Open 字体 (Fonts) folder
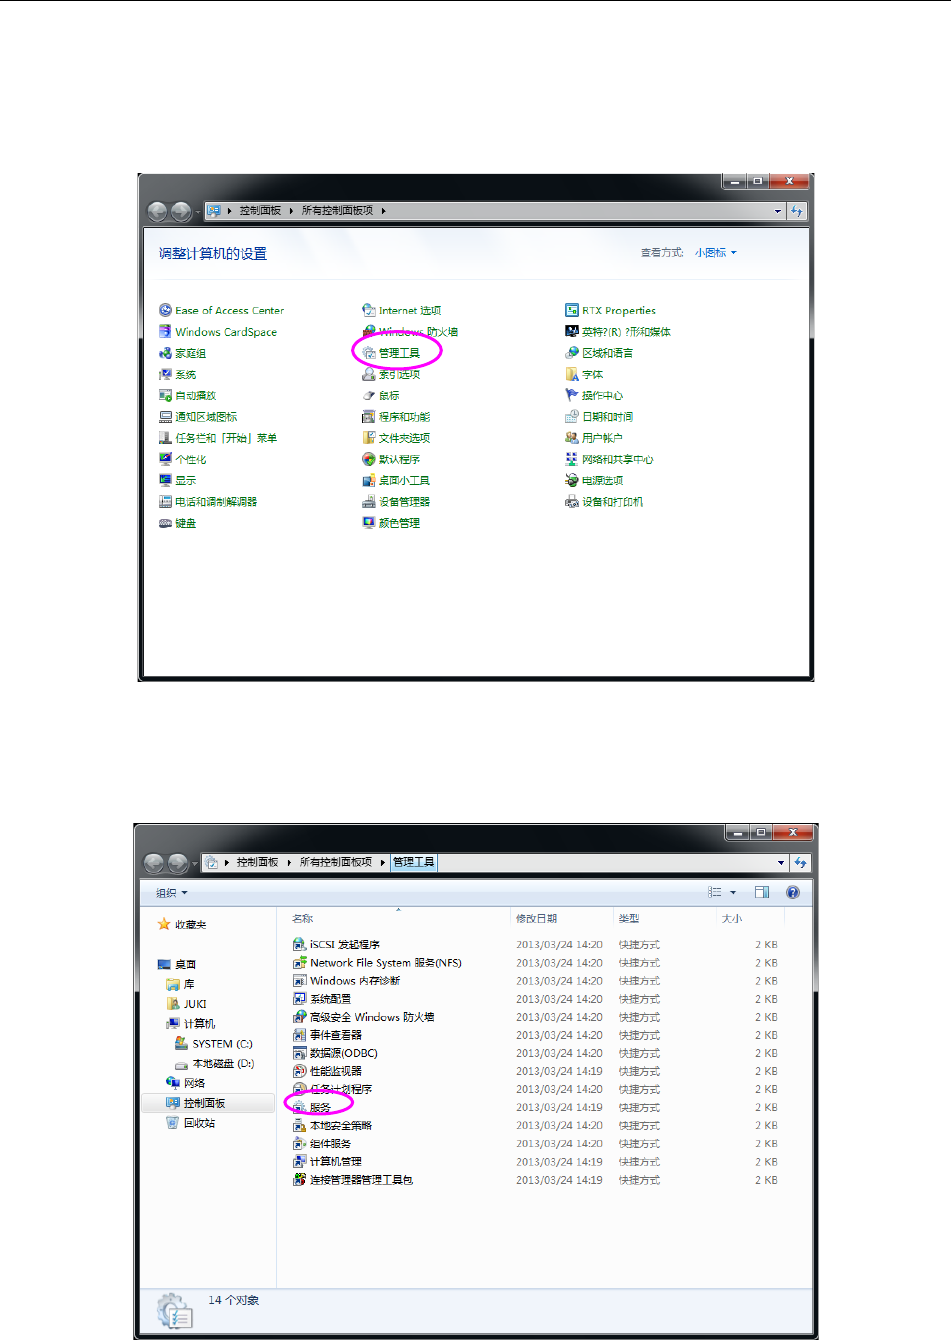The width and height of the screenshot is (951, 1340). tap(584, 374)
